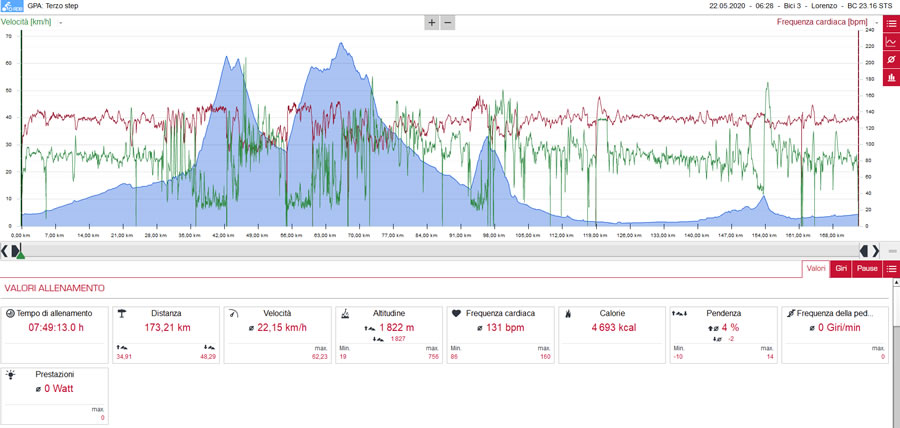This screenshot has width=900, height=428.
Task: Click the 'GPA: Terzo step' title
Action: [x=53, y=6]
